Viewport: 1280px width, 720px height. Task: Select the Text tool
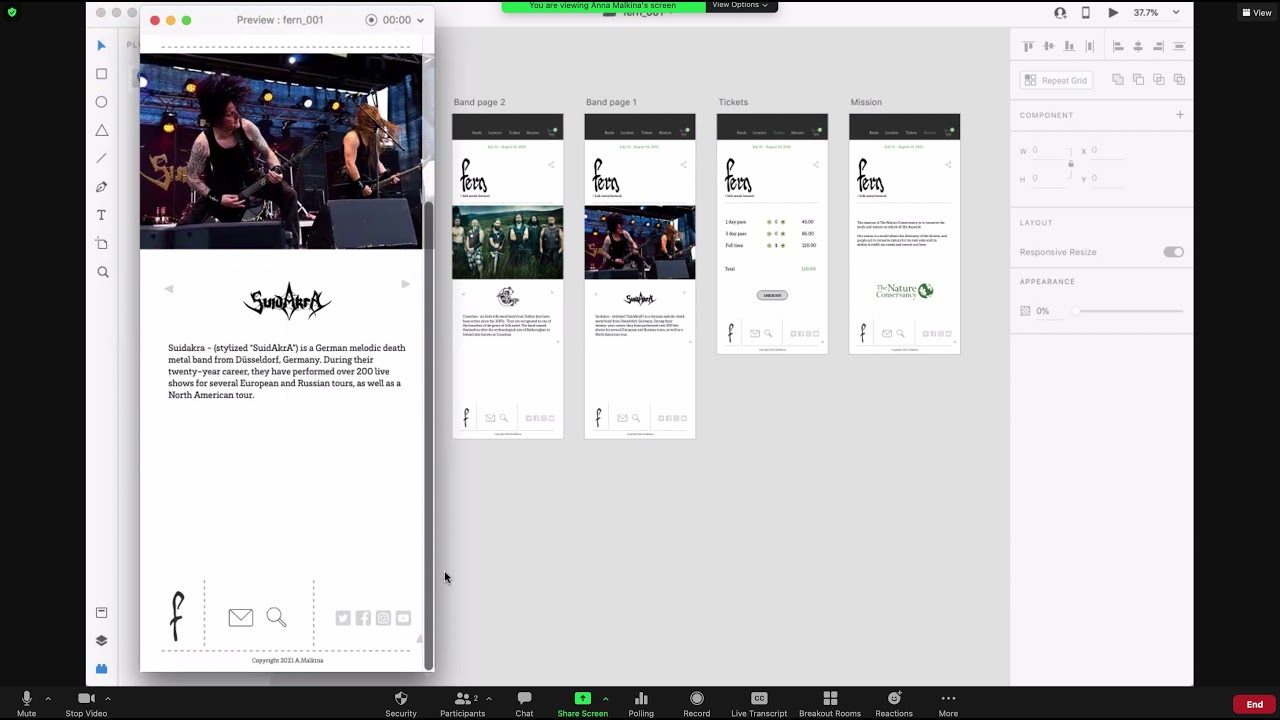(x=101, y=215)
